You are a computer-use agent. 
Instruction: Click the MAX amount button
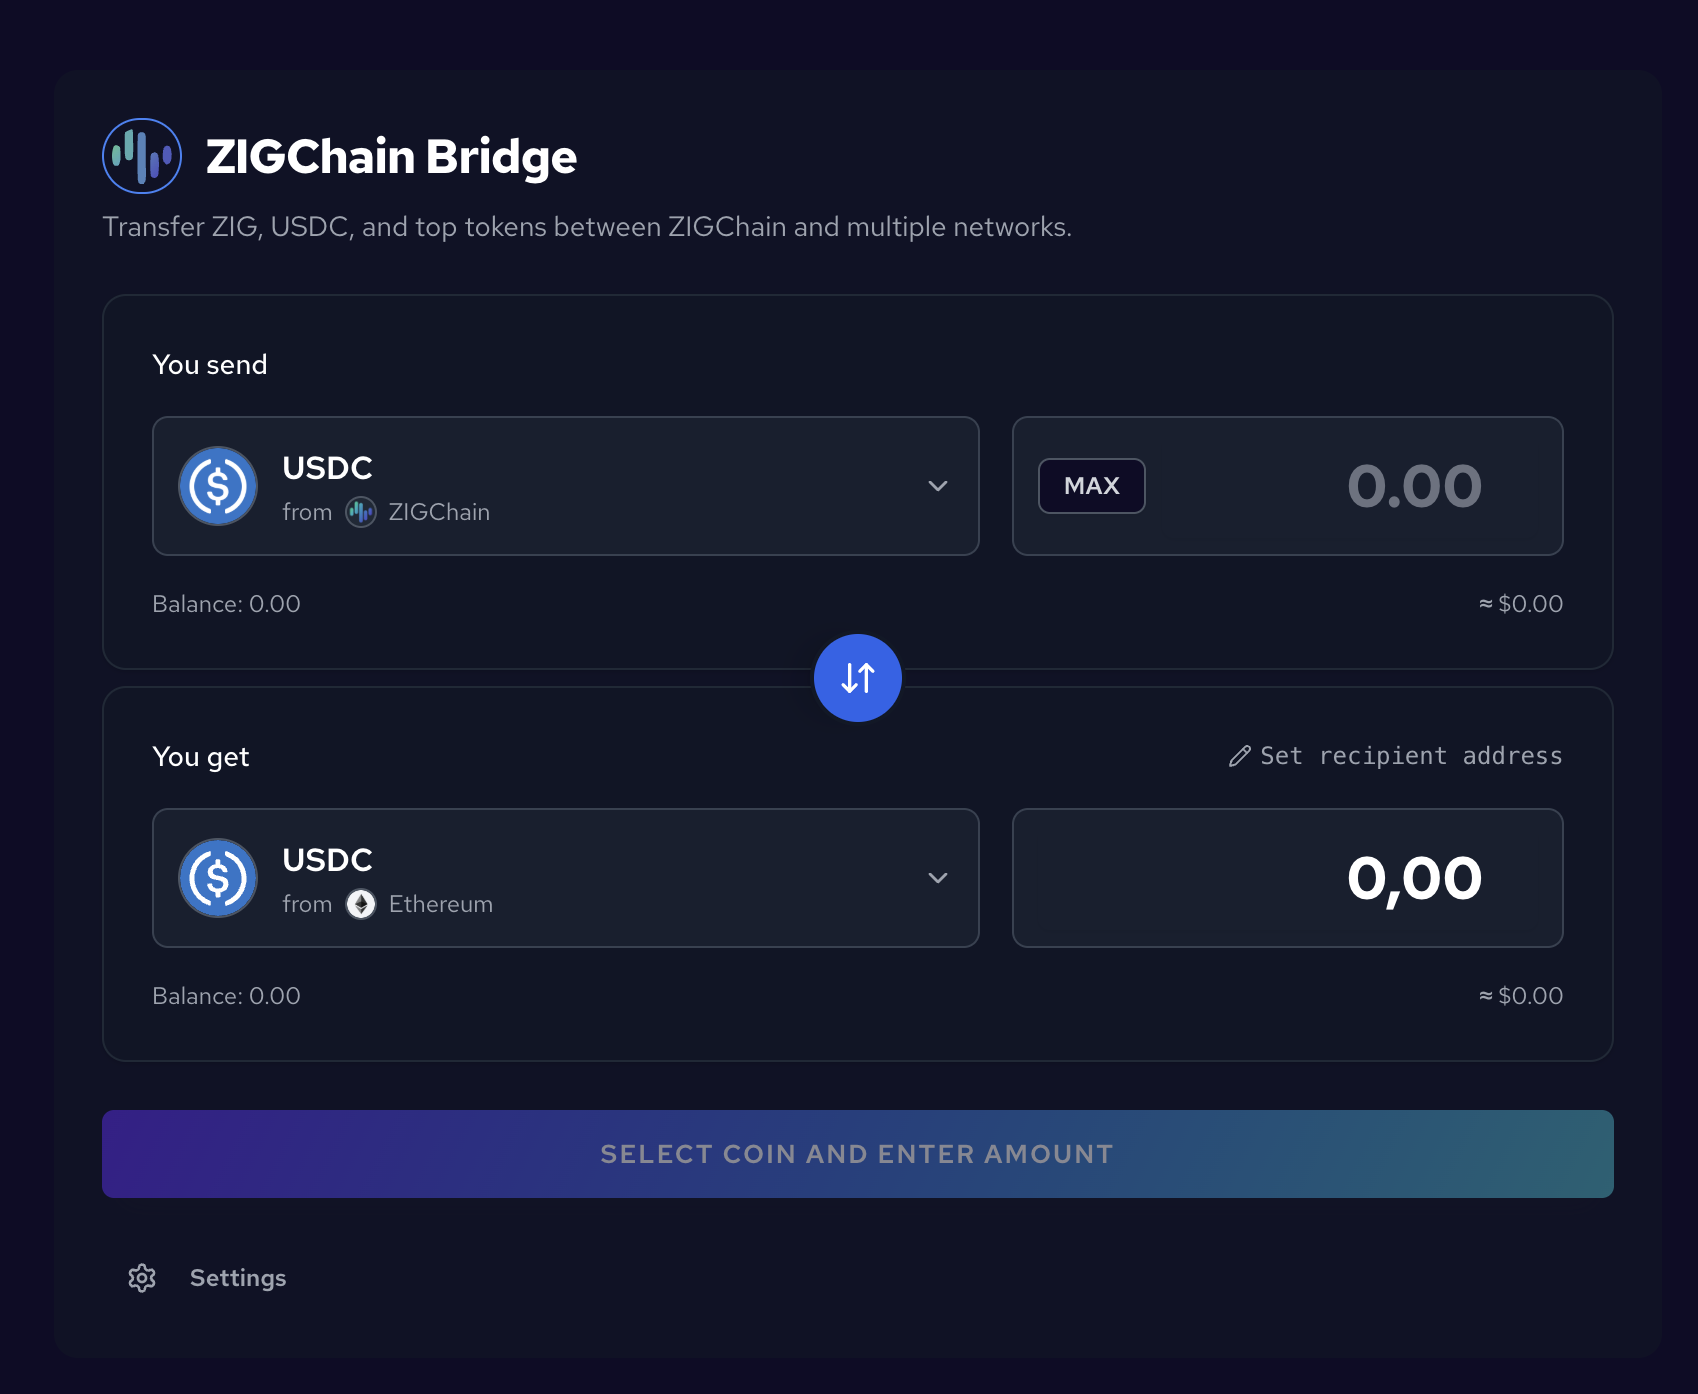pyautogui.click(x=1092, y=486)
